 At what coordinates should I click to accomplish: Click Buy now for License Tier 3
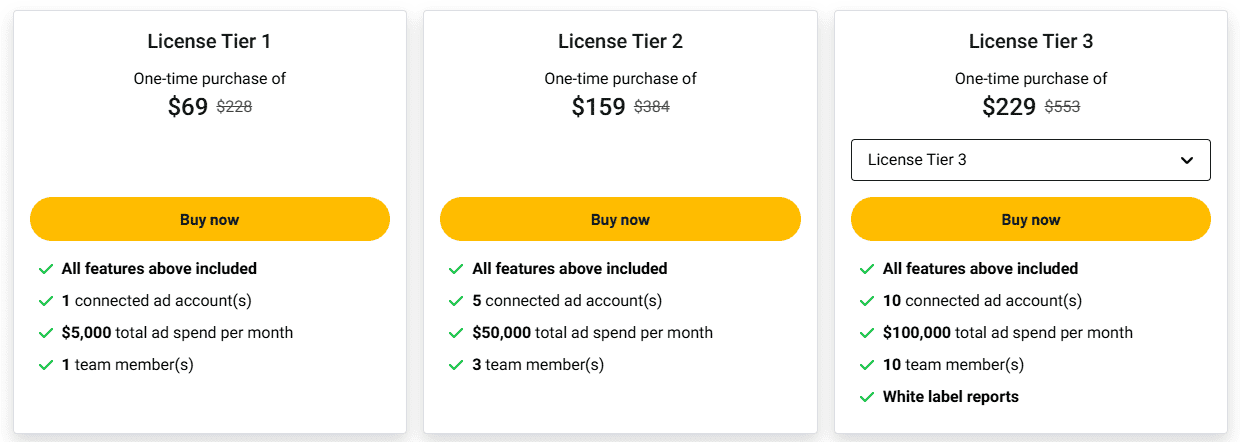click(1030, 220)
